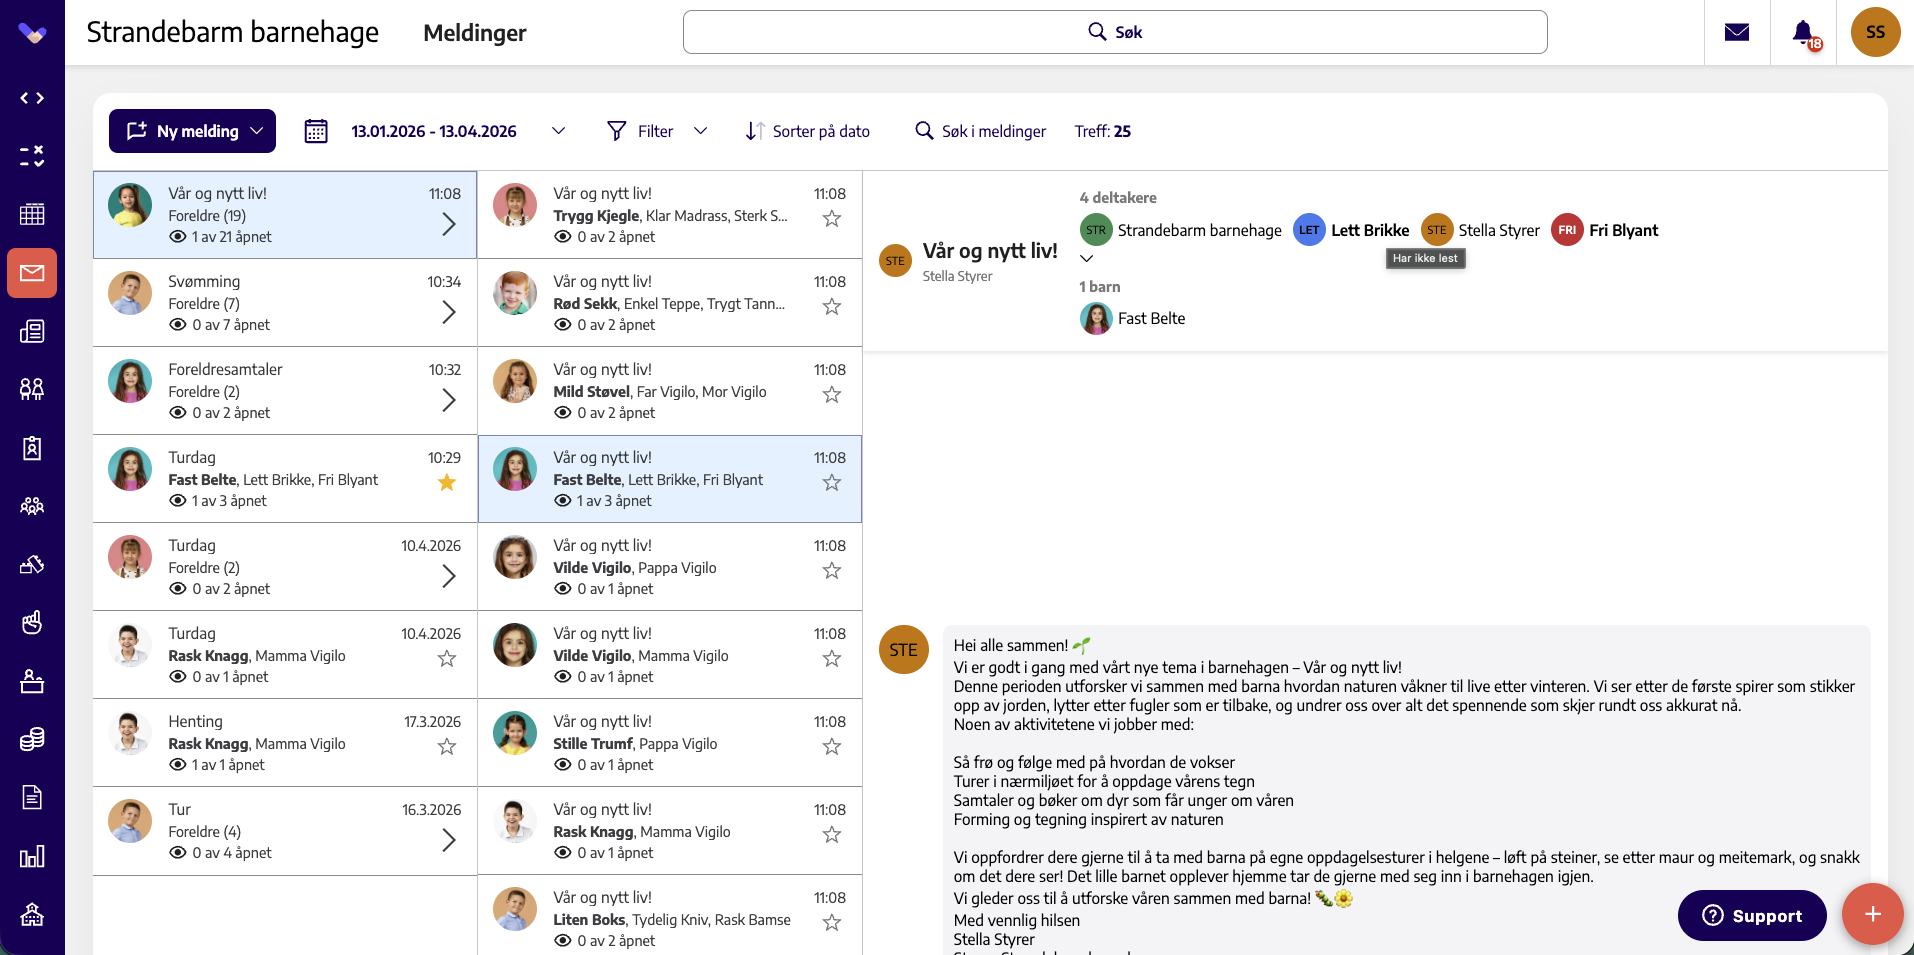The image size is (1914, 955).
Task: Click the envelope icon in top bar
Action: [x=1737, y=32]
